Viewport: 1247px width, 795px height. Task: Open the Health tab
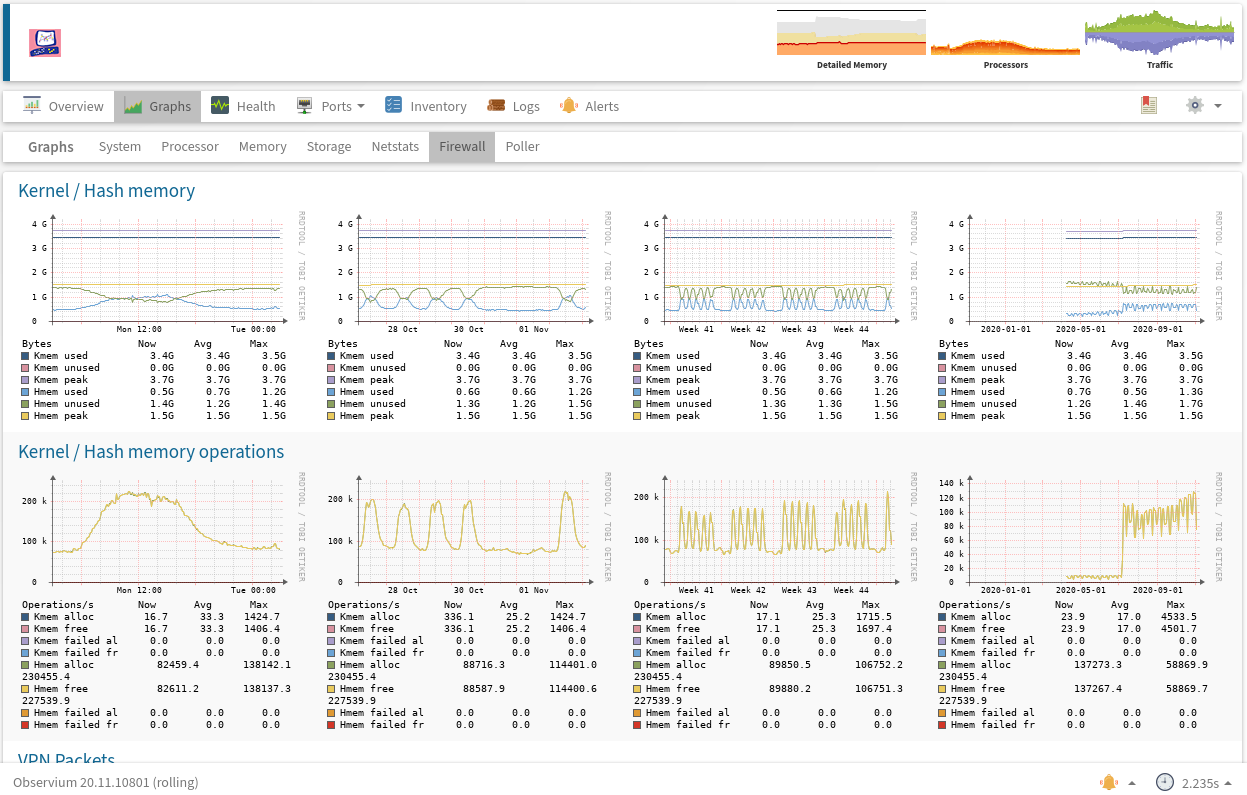pos(243,106)
